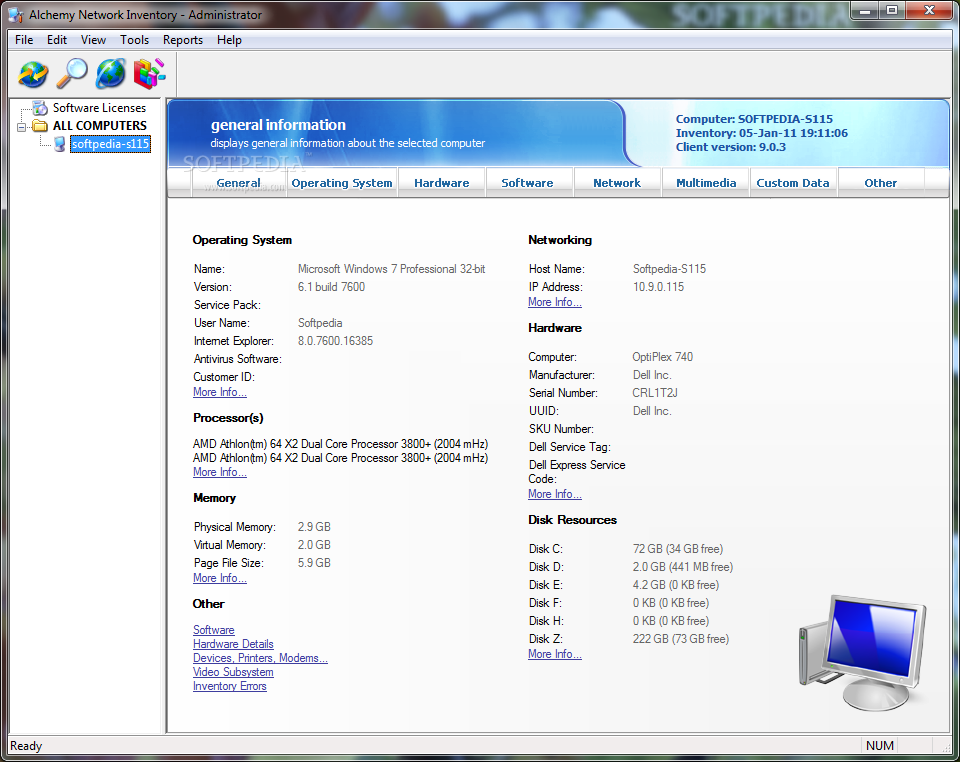Screen dimensions: 960x762
Task: Click the colorful boxes toolbar icon
Action: point(149,74)
